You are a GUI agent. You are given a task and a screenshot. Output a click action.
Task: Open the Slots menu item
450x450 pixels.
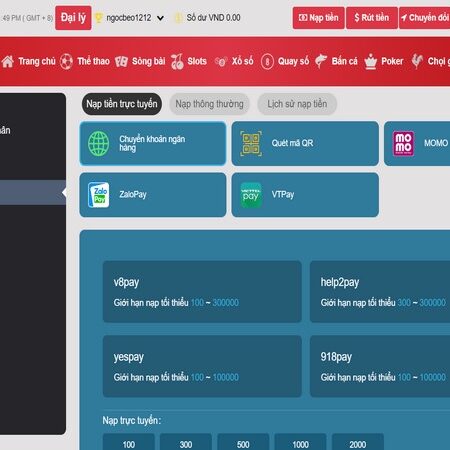point(189,61)
